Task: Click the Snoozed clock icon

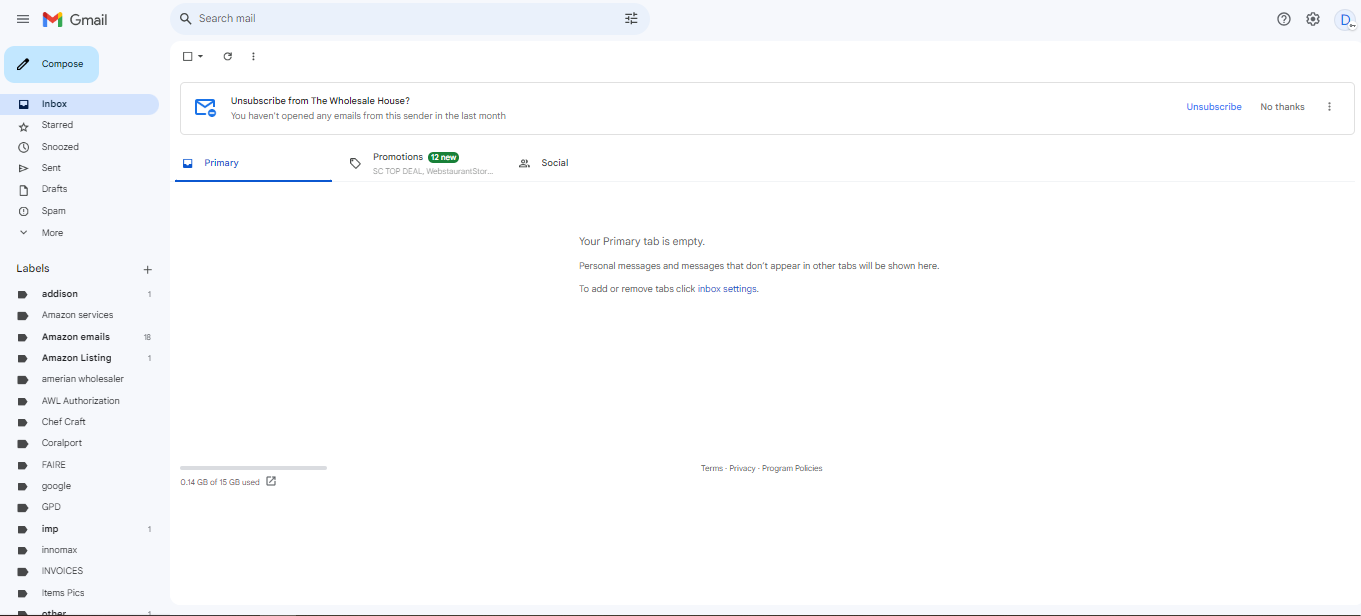Action: [x=23, y=147]
